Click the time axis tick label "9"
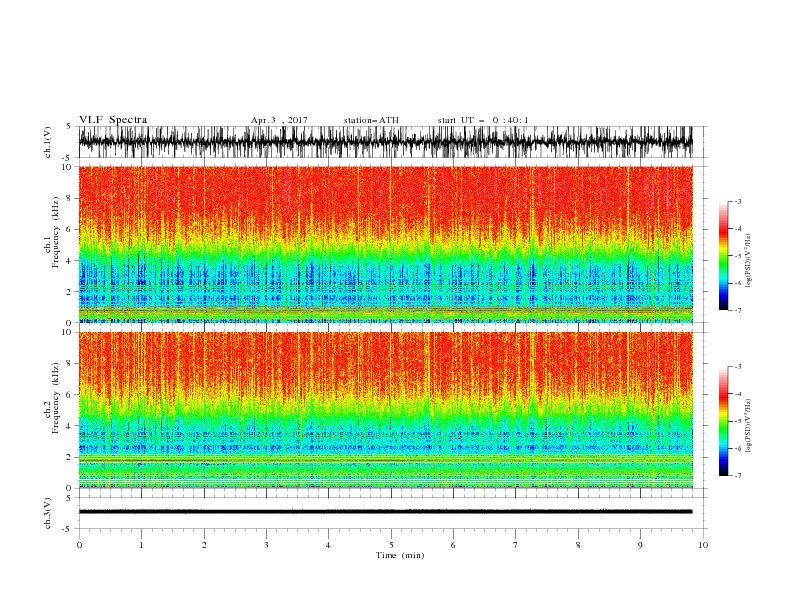The image size is (792, 612). click(x=640, y=545)
